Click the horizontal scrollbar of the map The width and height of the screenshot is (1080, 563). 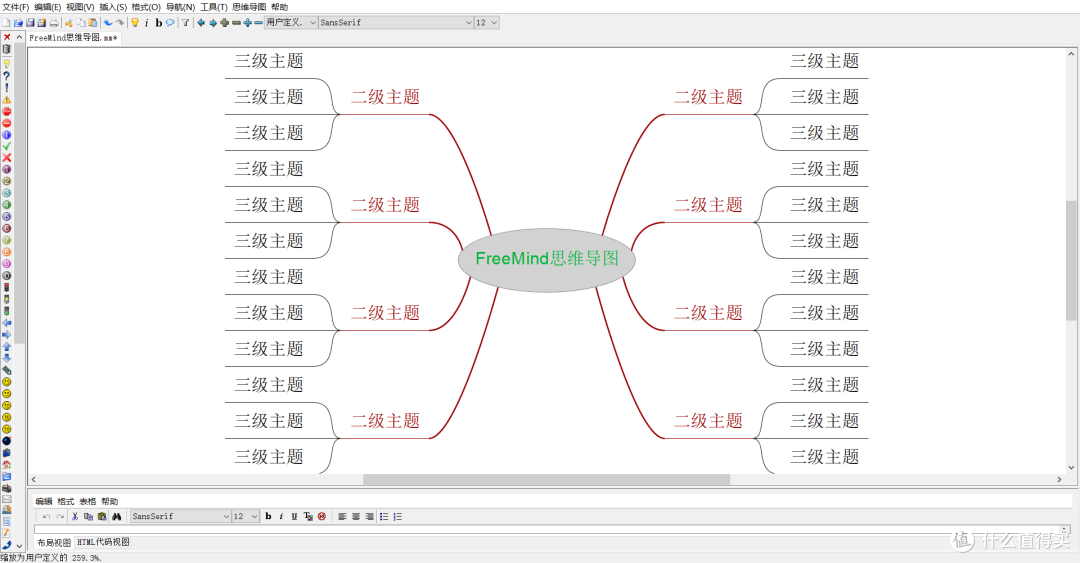click(x=546, y=479)
